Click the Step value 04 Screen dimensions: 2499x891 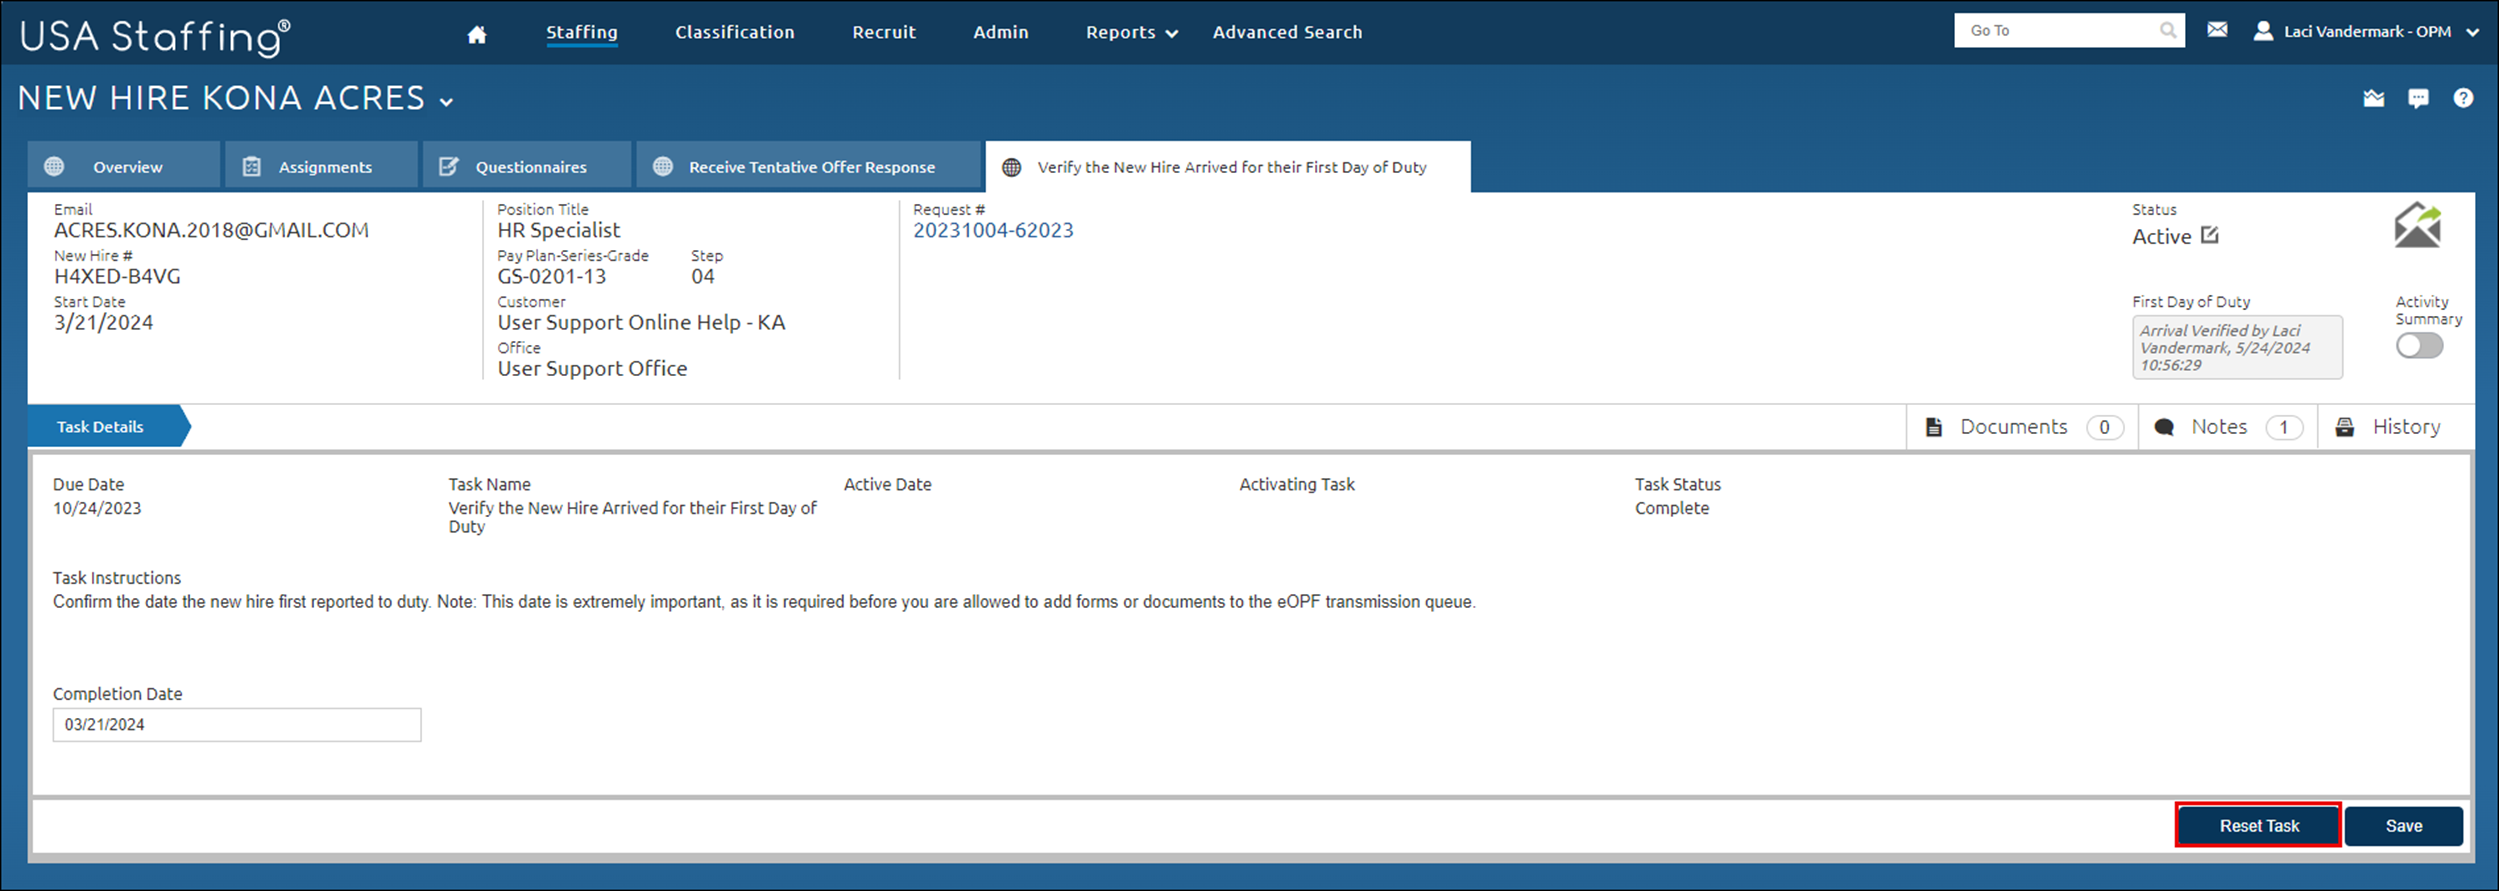pos(703,277)
